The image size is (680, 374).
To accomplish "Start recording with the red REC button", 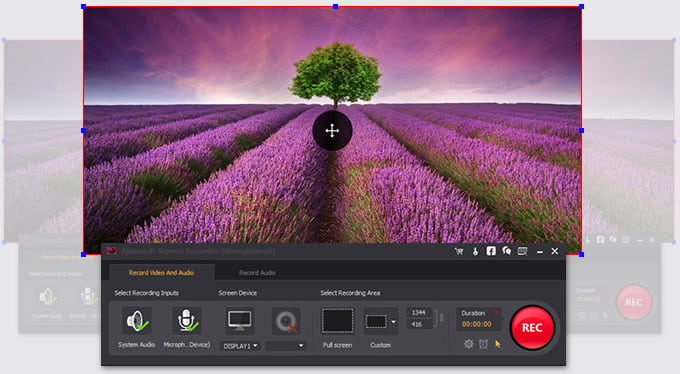I will tap(533, 328).
